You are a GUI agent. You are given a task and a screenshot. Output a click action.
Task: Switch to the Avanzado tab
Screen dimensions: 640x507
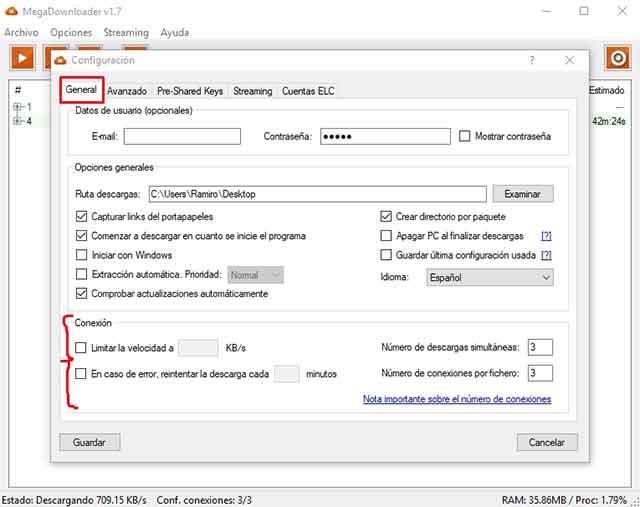tap(128, 91)
